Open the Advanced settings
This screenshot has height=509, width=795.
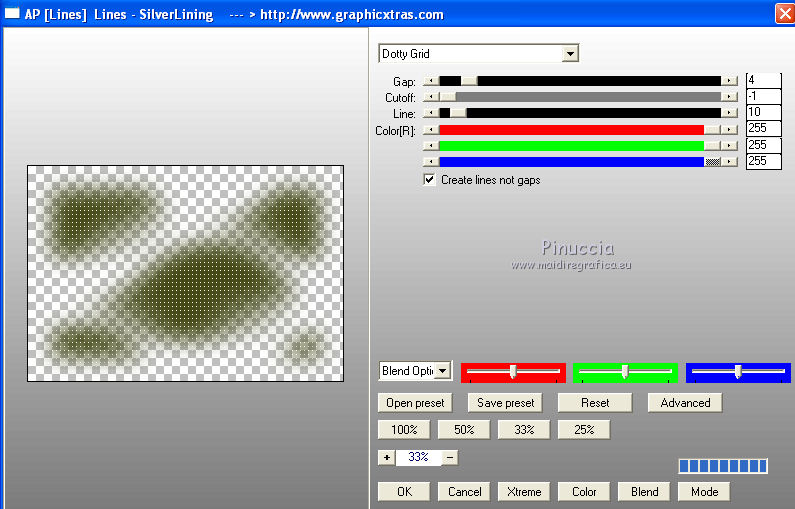pyautogui.click(x=685, y=403)
